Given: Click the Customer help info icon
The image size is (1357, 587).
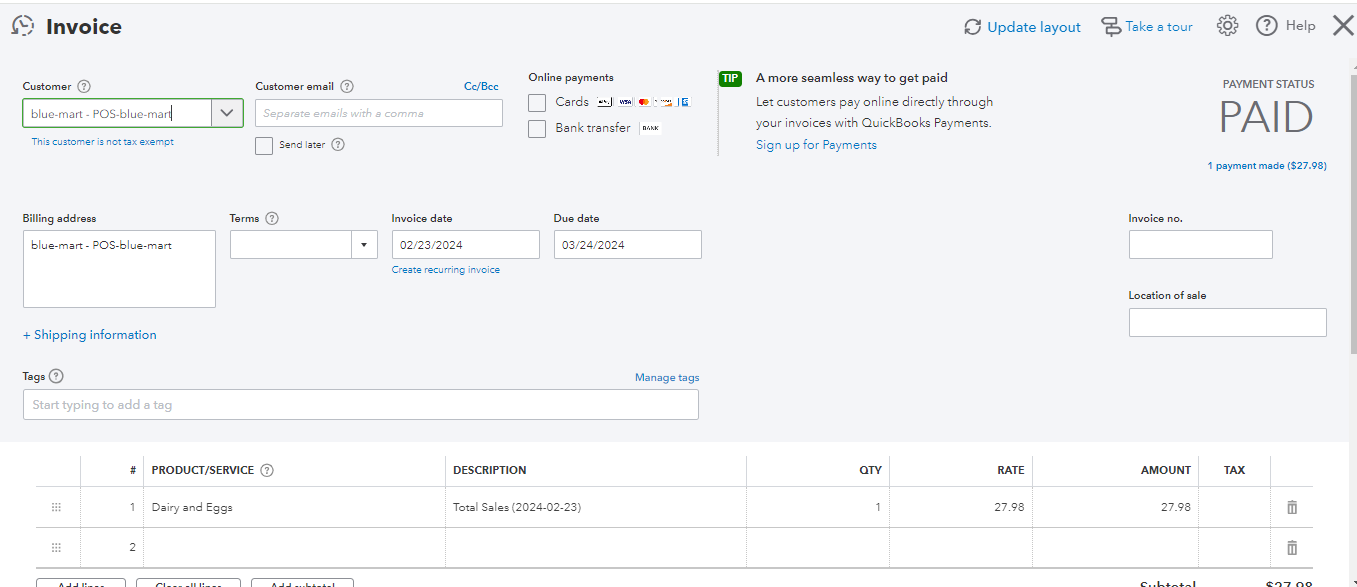Looking at the screenshot, I should tap(84, 87).
